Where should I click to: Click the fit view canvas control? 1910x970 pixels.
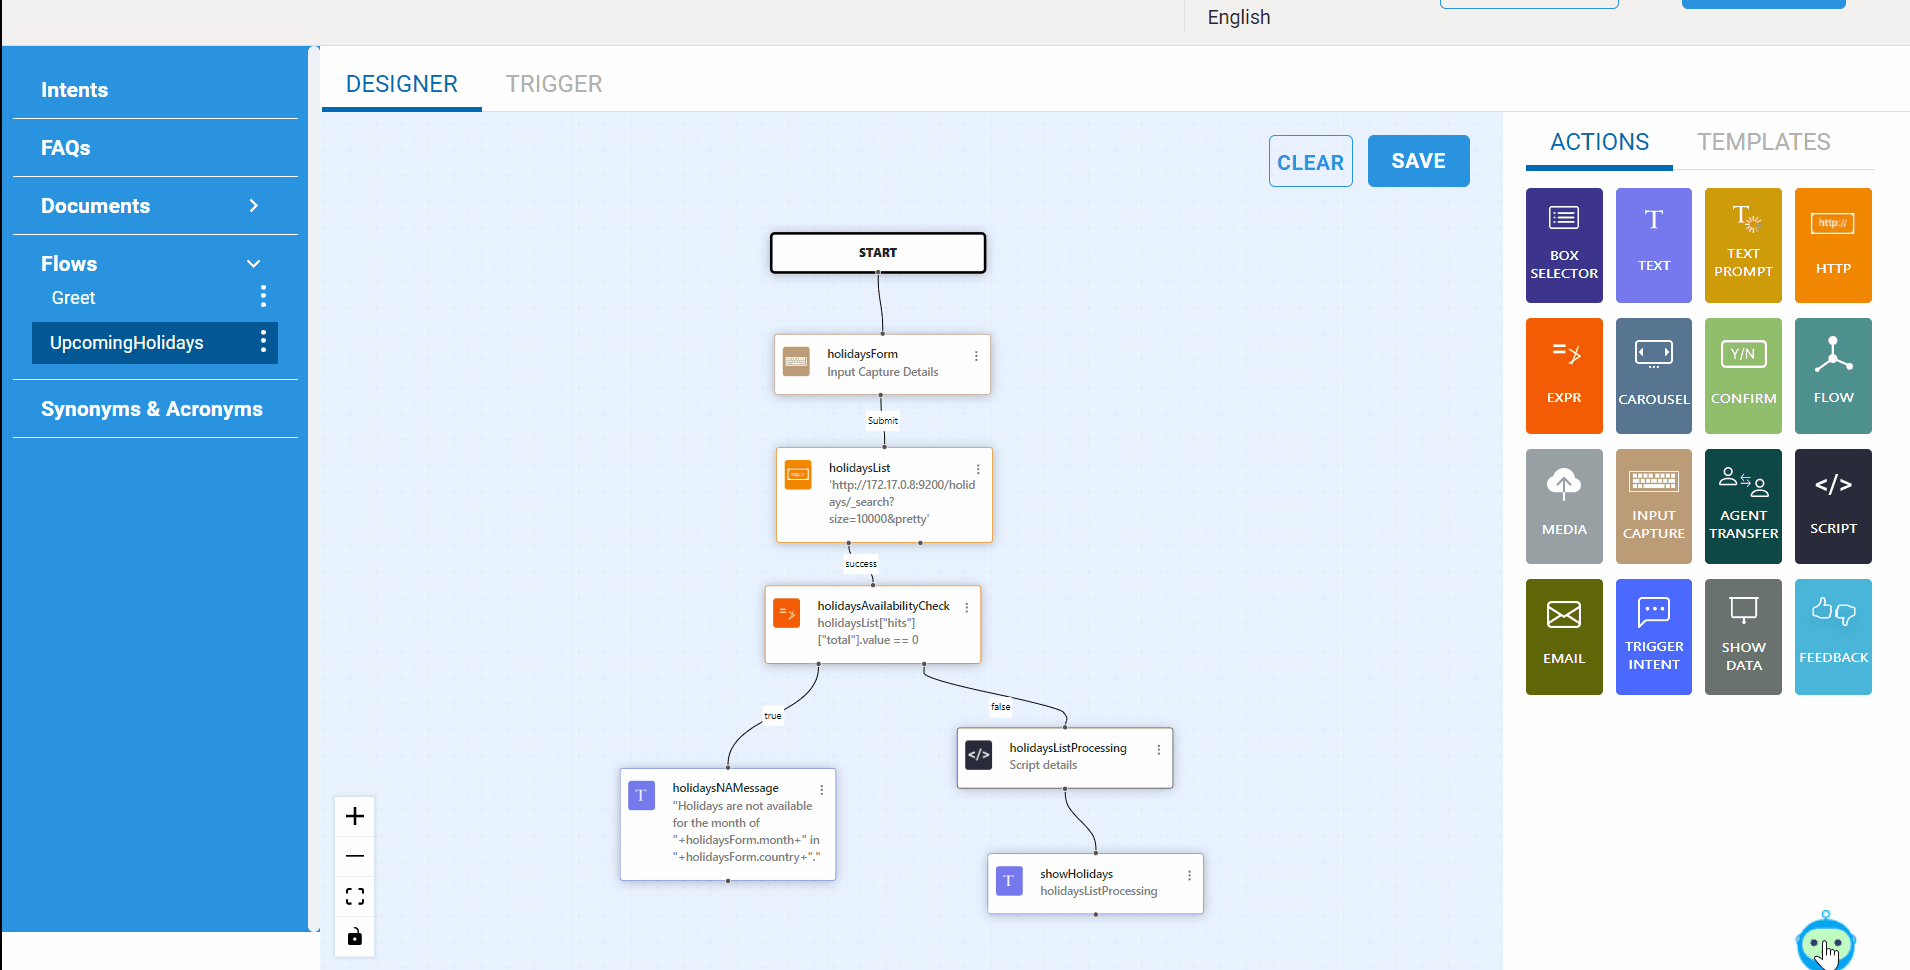click(355, 896)
